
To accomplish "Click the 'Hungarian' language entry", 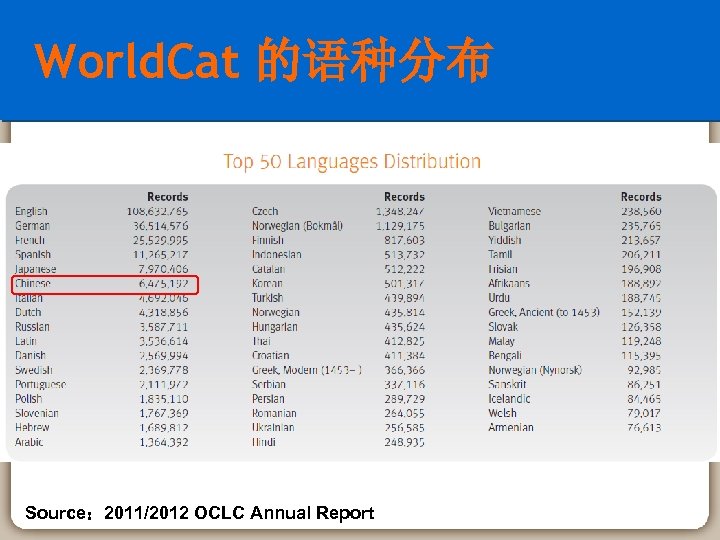I will pyautogui.click(x=275, y=327).
